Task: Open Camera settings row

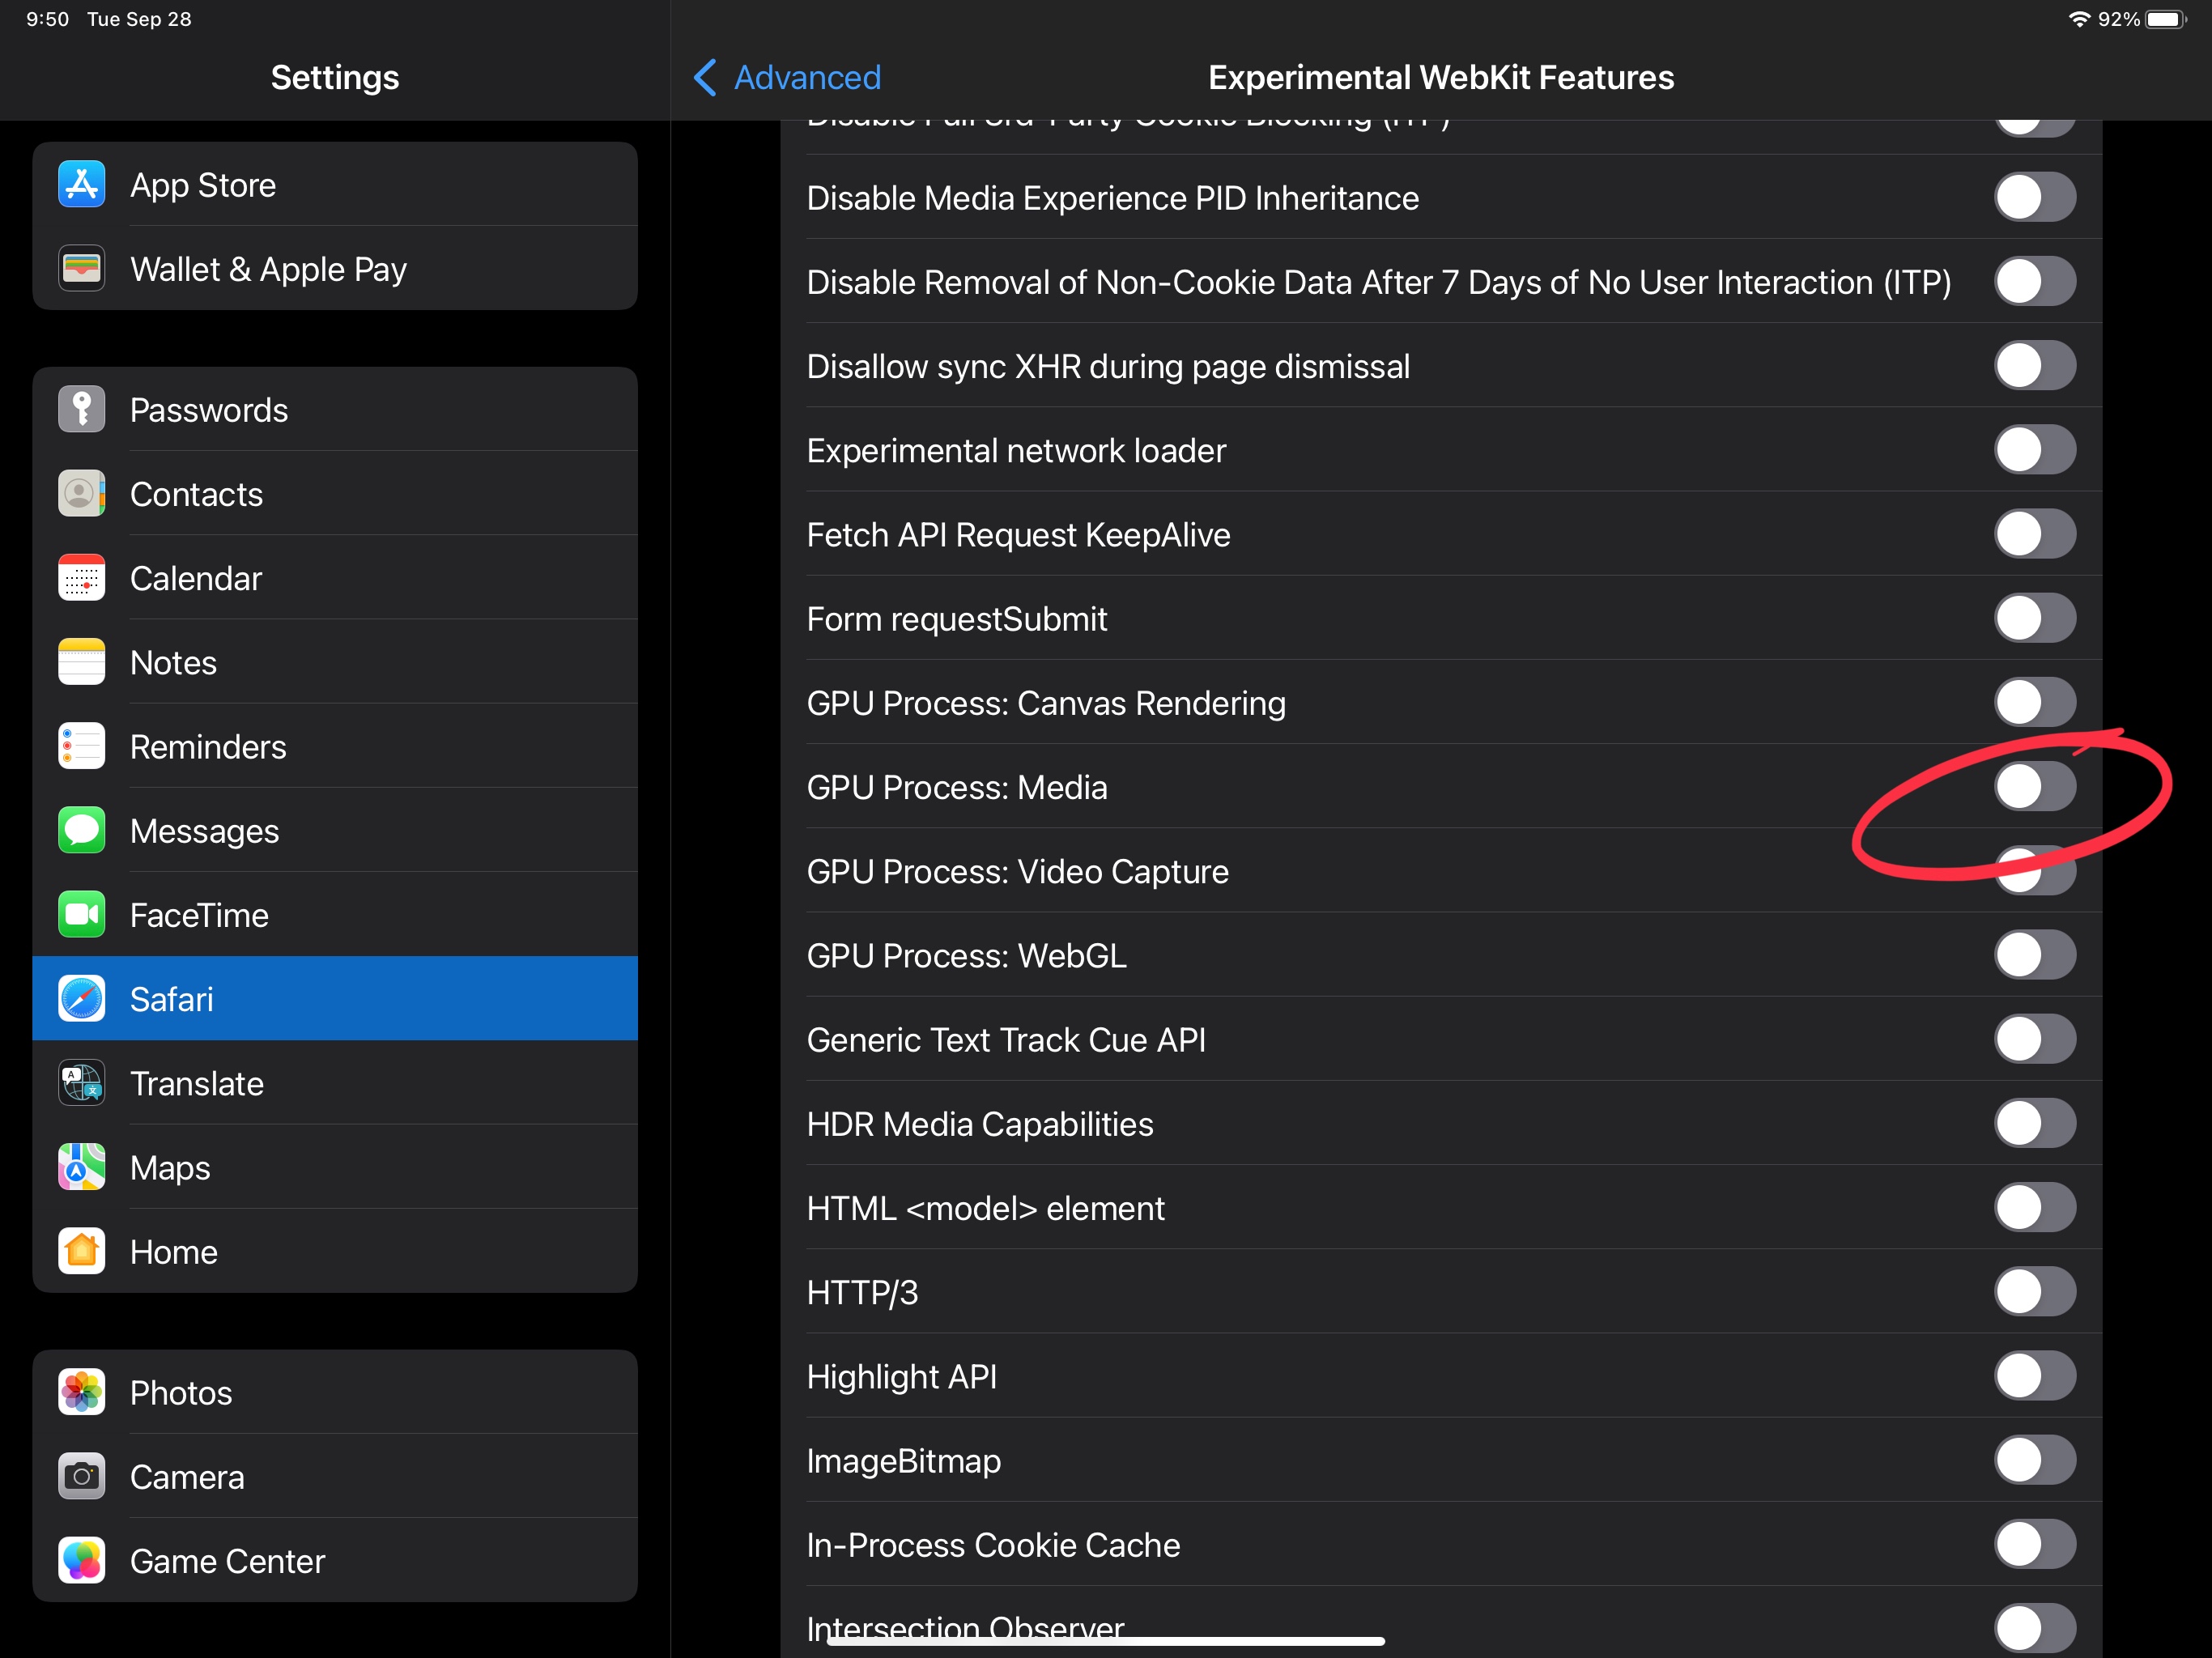Action: click(x=335, y=1477)
